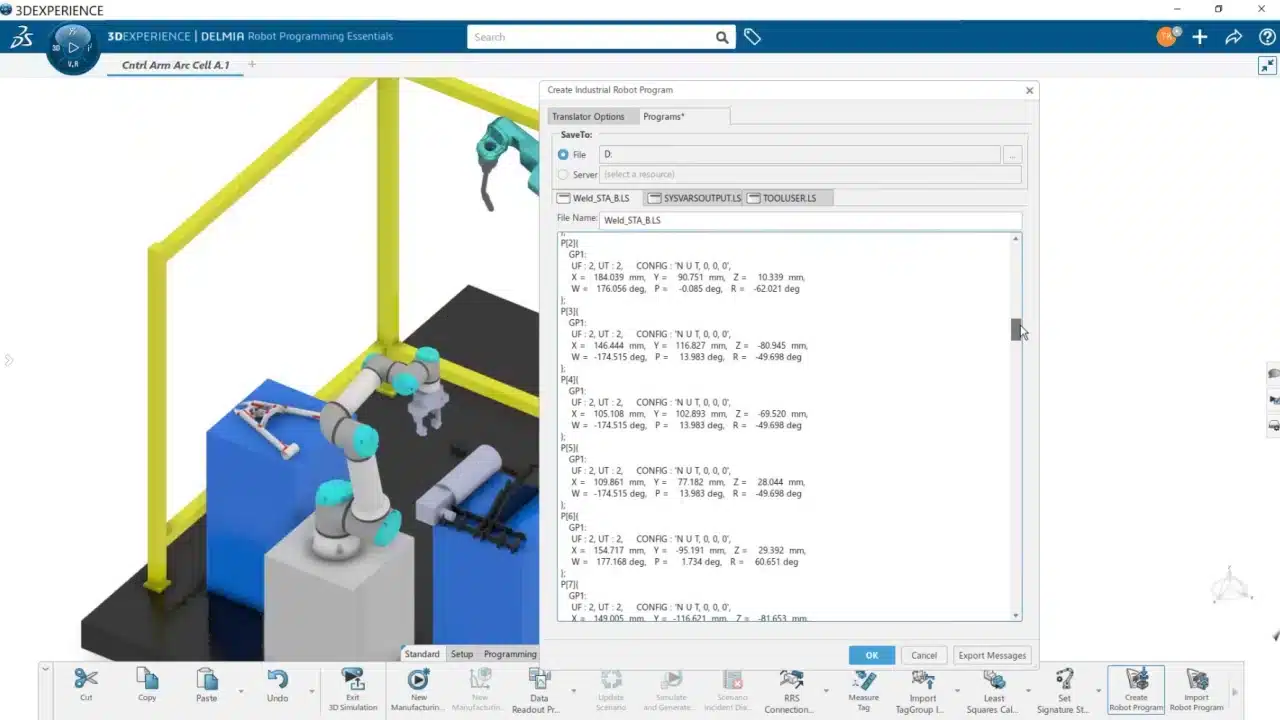Select the Server radio button
The height and width of the screenshot is (720, 1280).
[x=563, y=174]
